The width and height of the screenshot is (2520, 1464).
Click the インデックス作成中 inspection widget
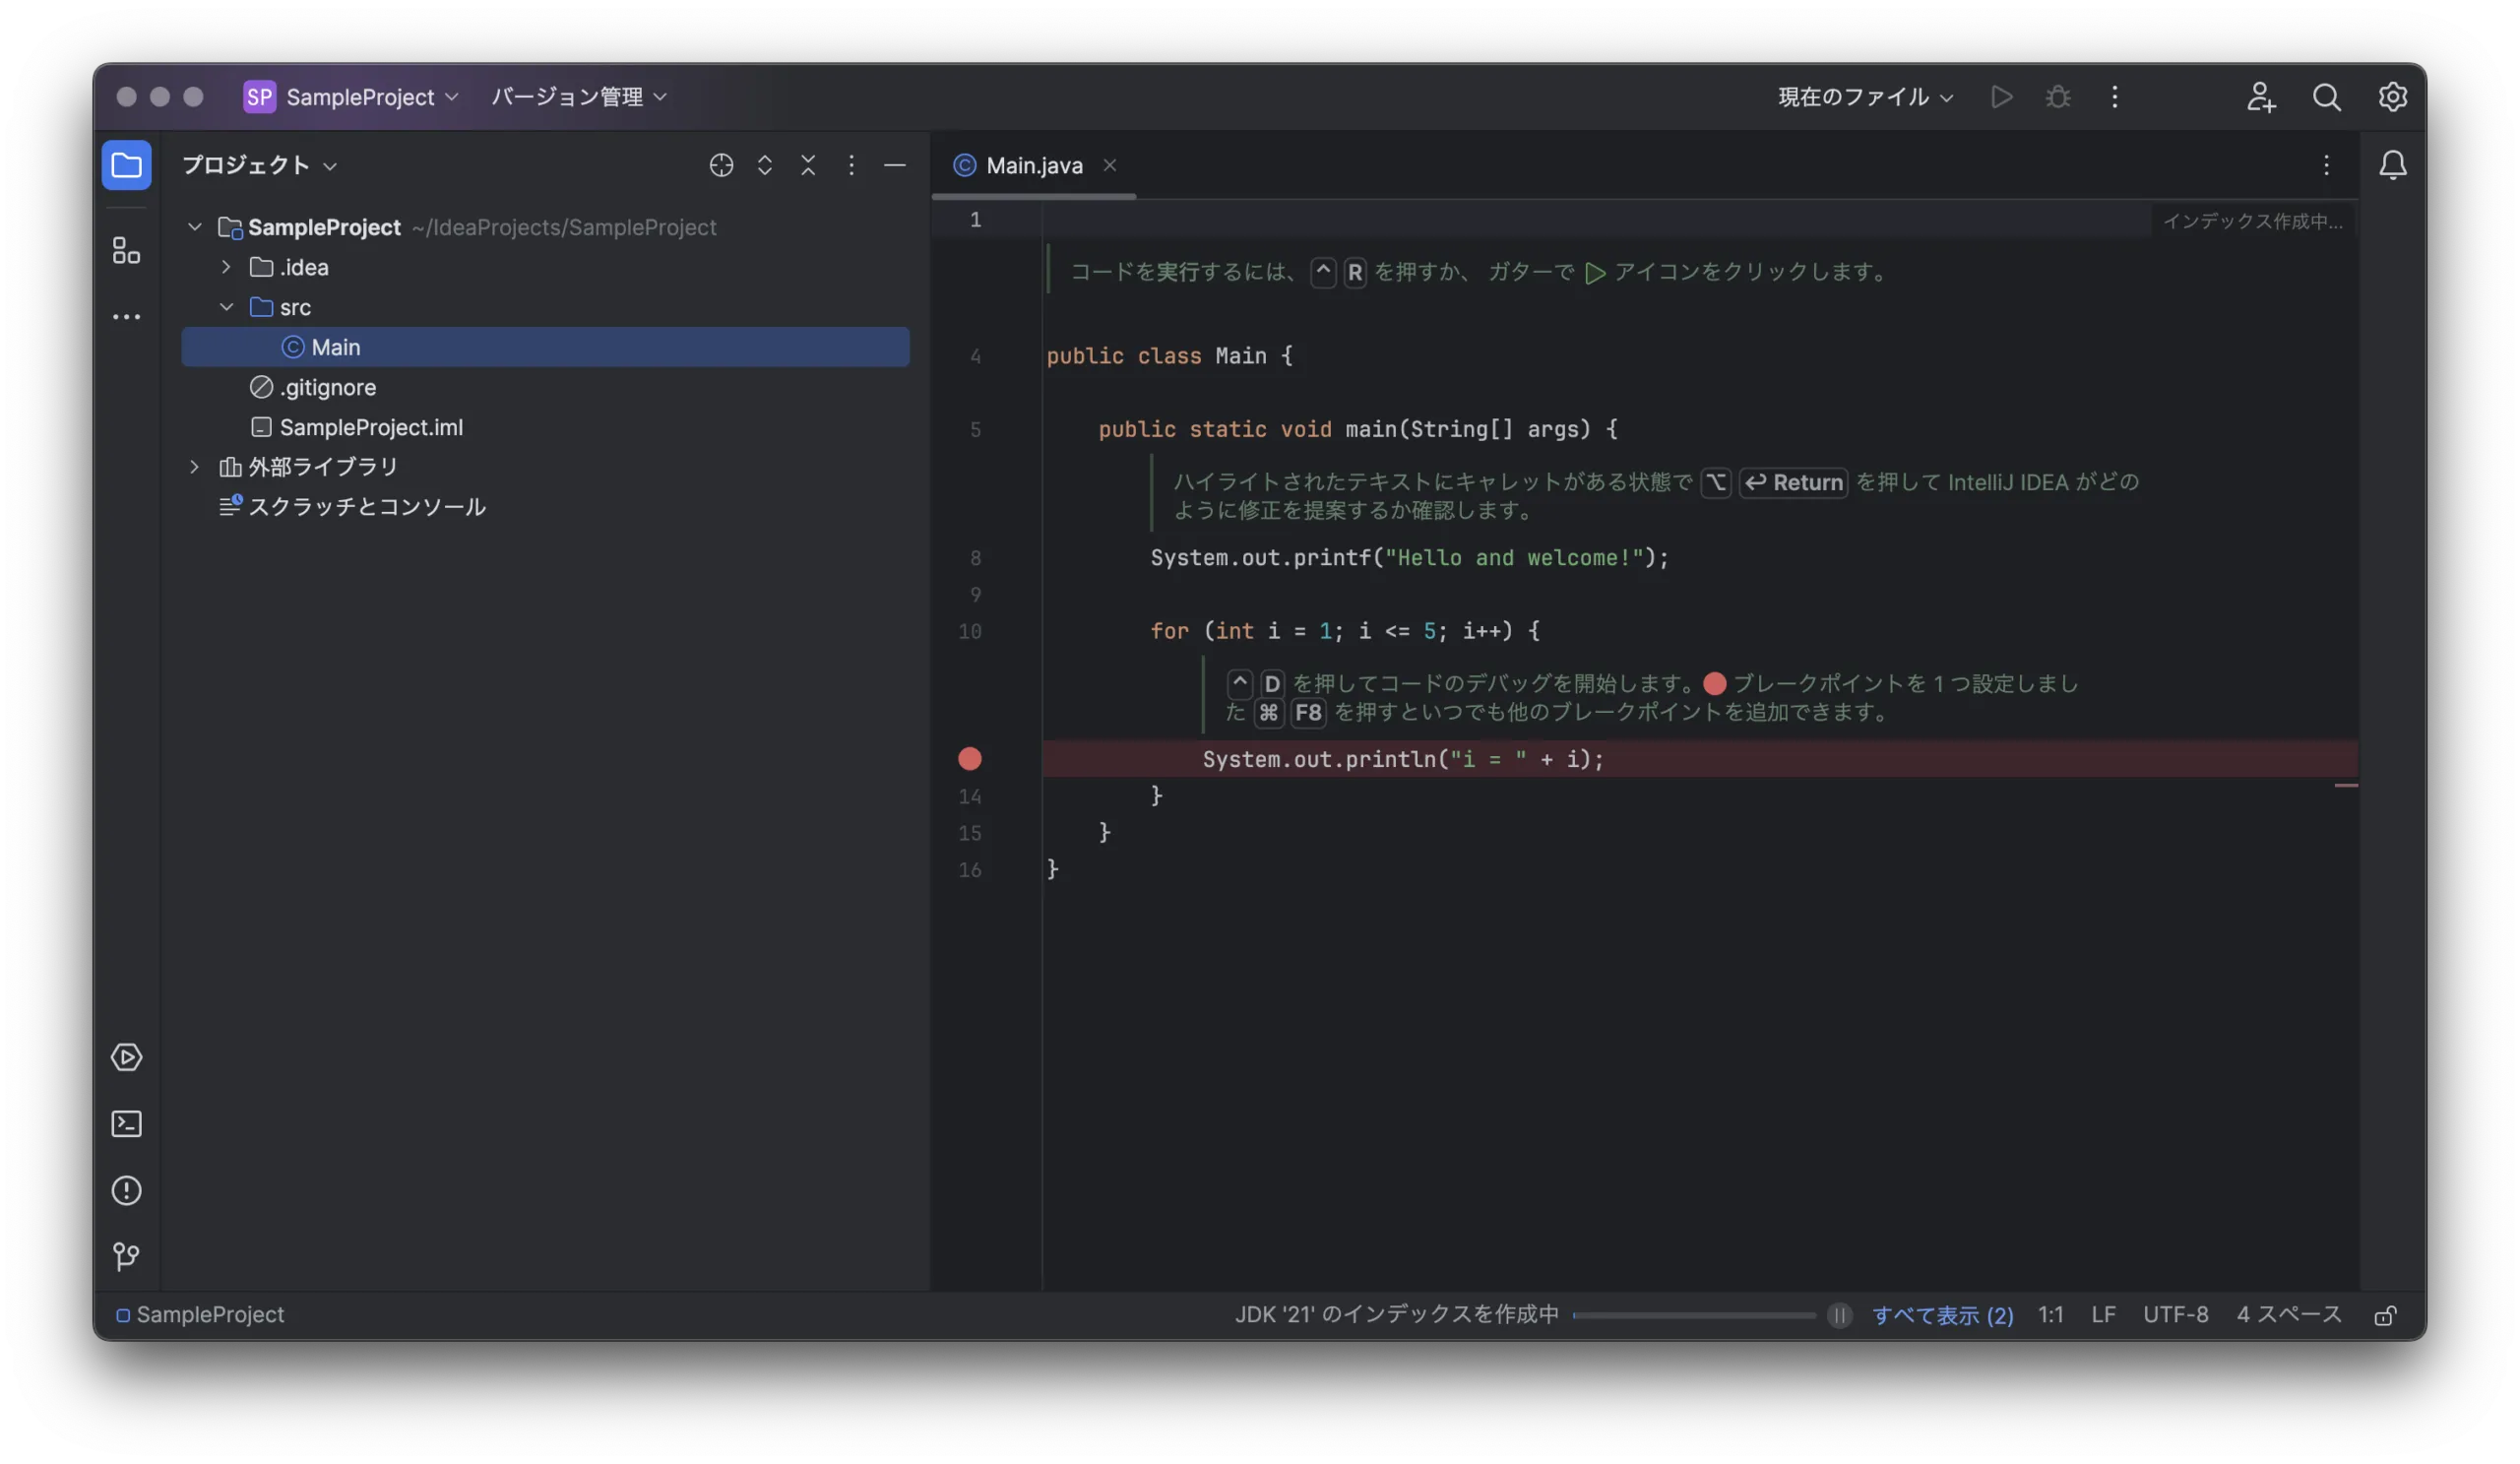(2253, 221)
